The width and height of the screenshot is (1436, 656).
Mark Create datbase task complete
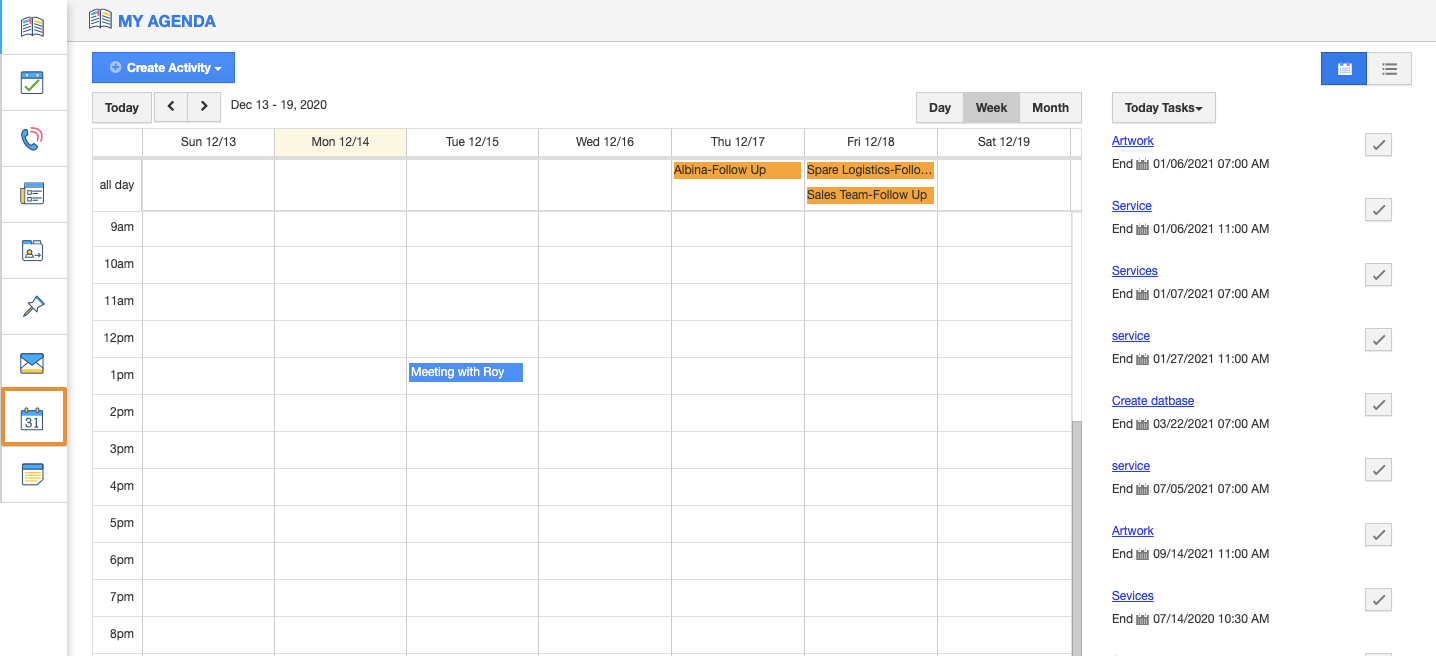click(x=1378, y=405)
